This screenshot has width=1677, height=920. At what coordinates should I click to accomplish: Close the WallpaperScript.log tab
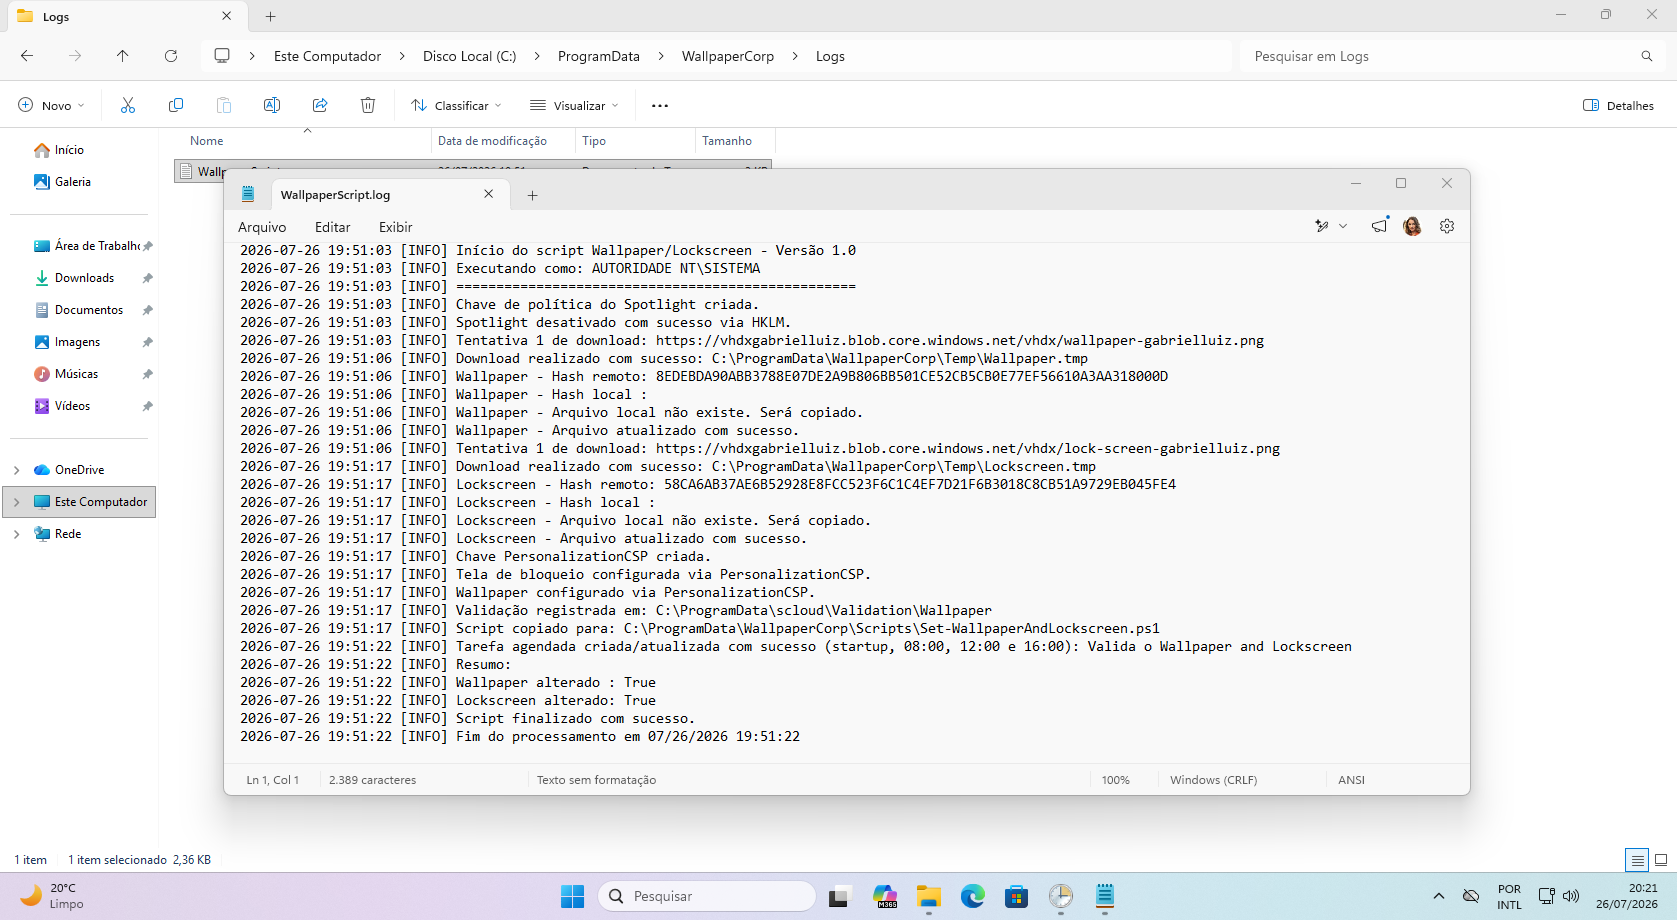[489, 194]
